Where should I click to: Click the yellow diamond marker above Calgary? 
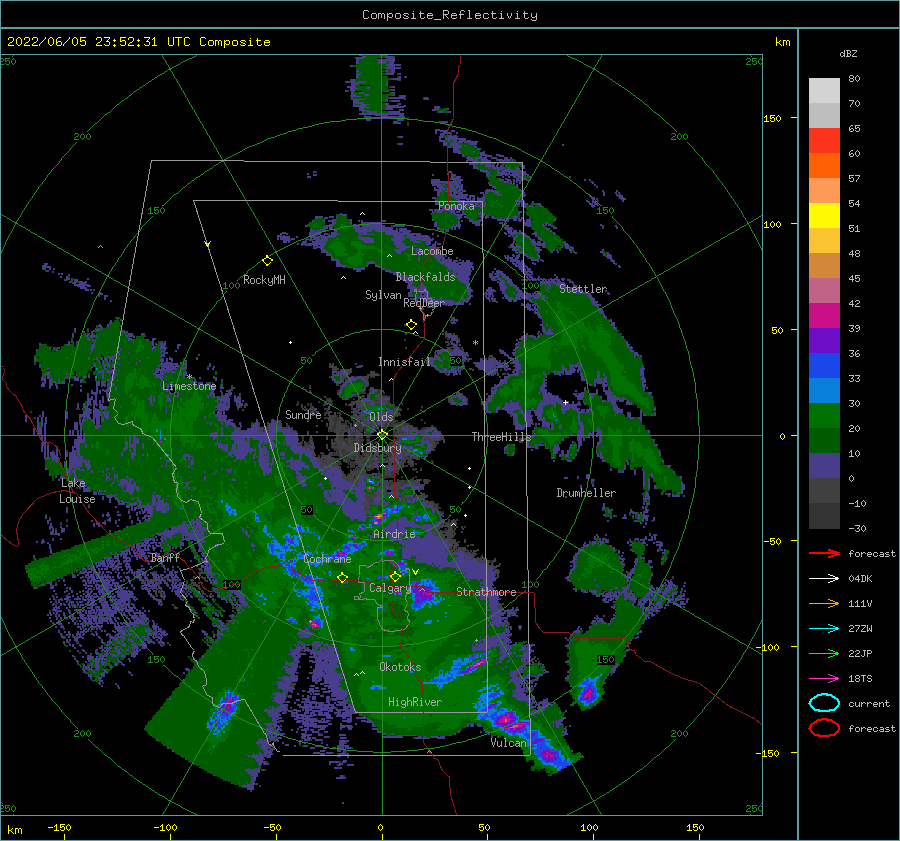(x=395, y=576)
